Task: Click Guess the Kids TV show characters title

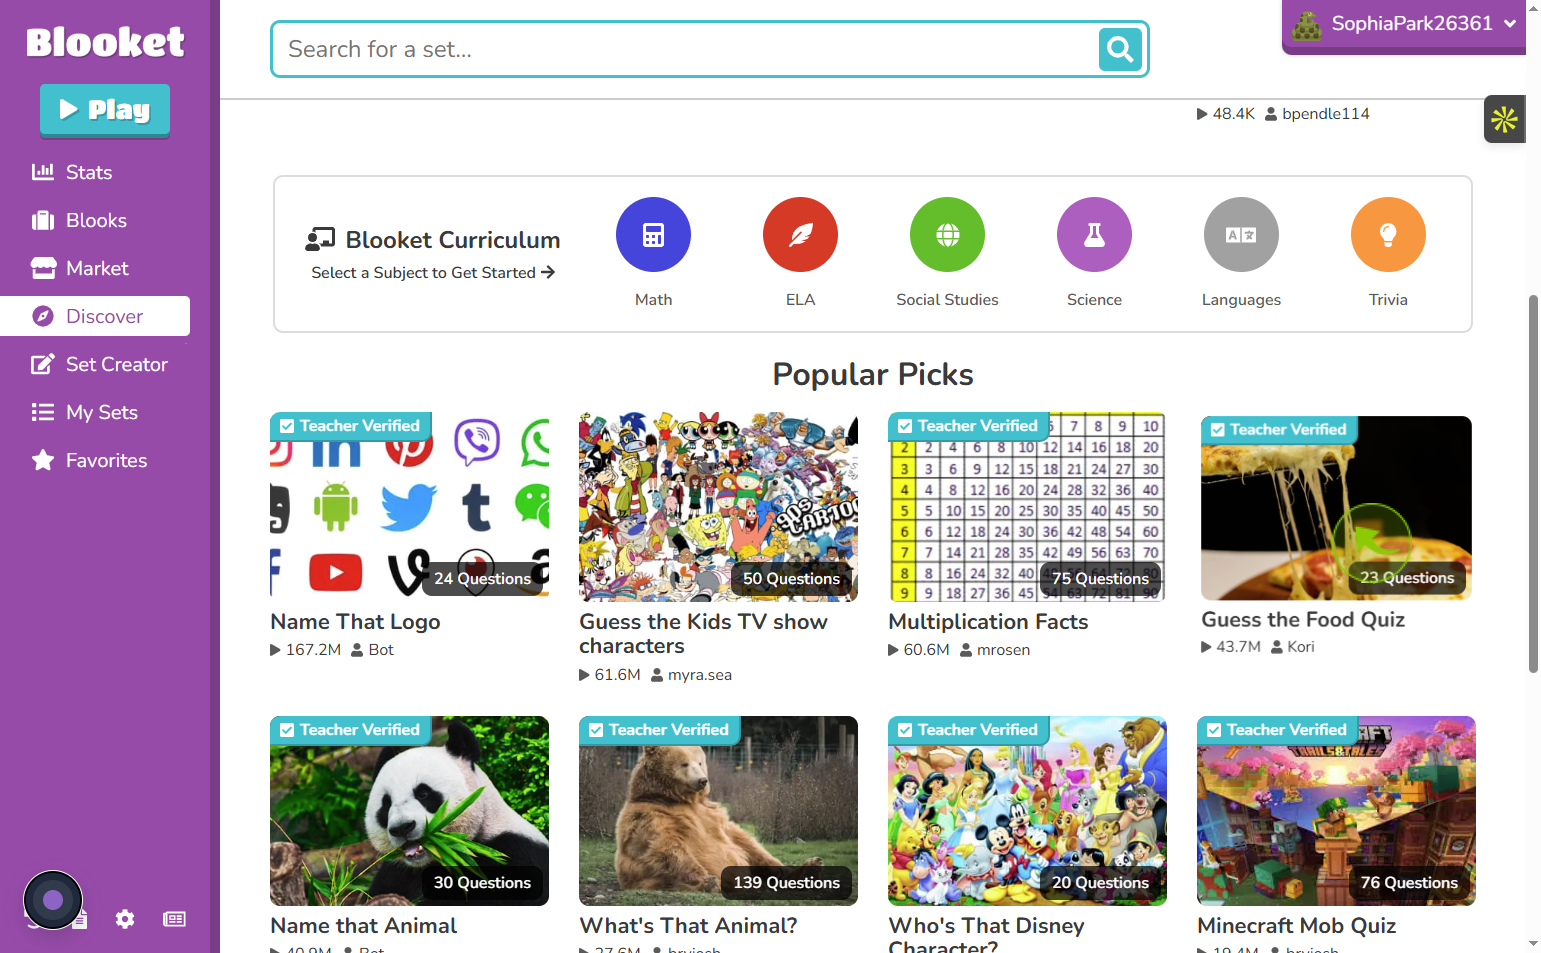Action: coord(703,634)
